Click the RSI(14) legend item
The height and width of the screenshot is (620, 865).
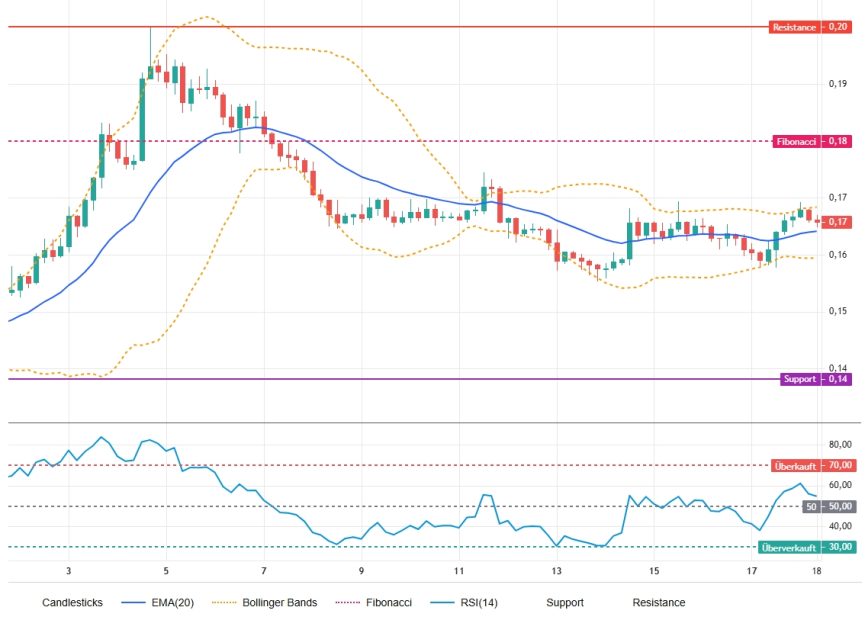pyautogui.click(x=464, y=602)
